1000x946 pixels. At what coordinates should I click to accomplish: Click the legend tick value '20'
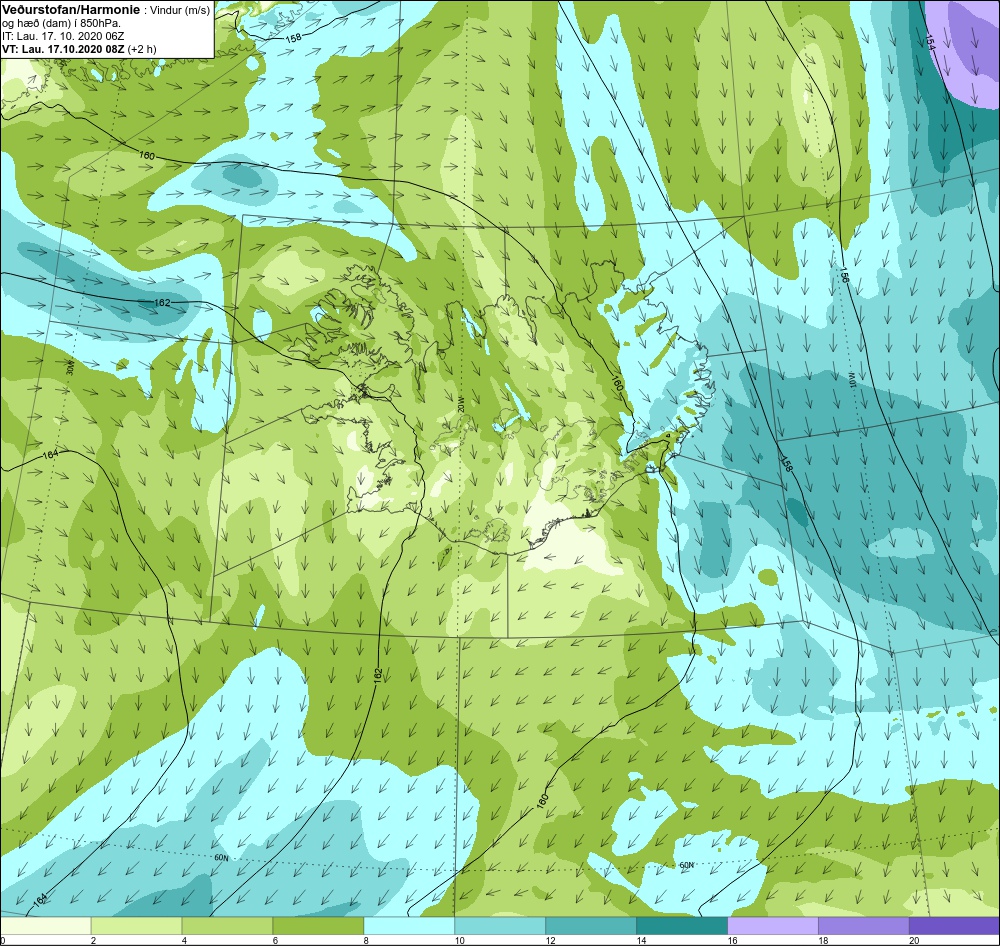pyautogui.click(x=914, y=940)
